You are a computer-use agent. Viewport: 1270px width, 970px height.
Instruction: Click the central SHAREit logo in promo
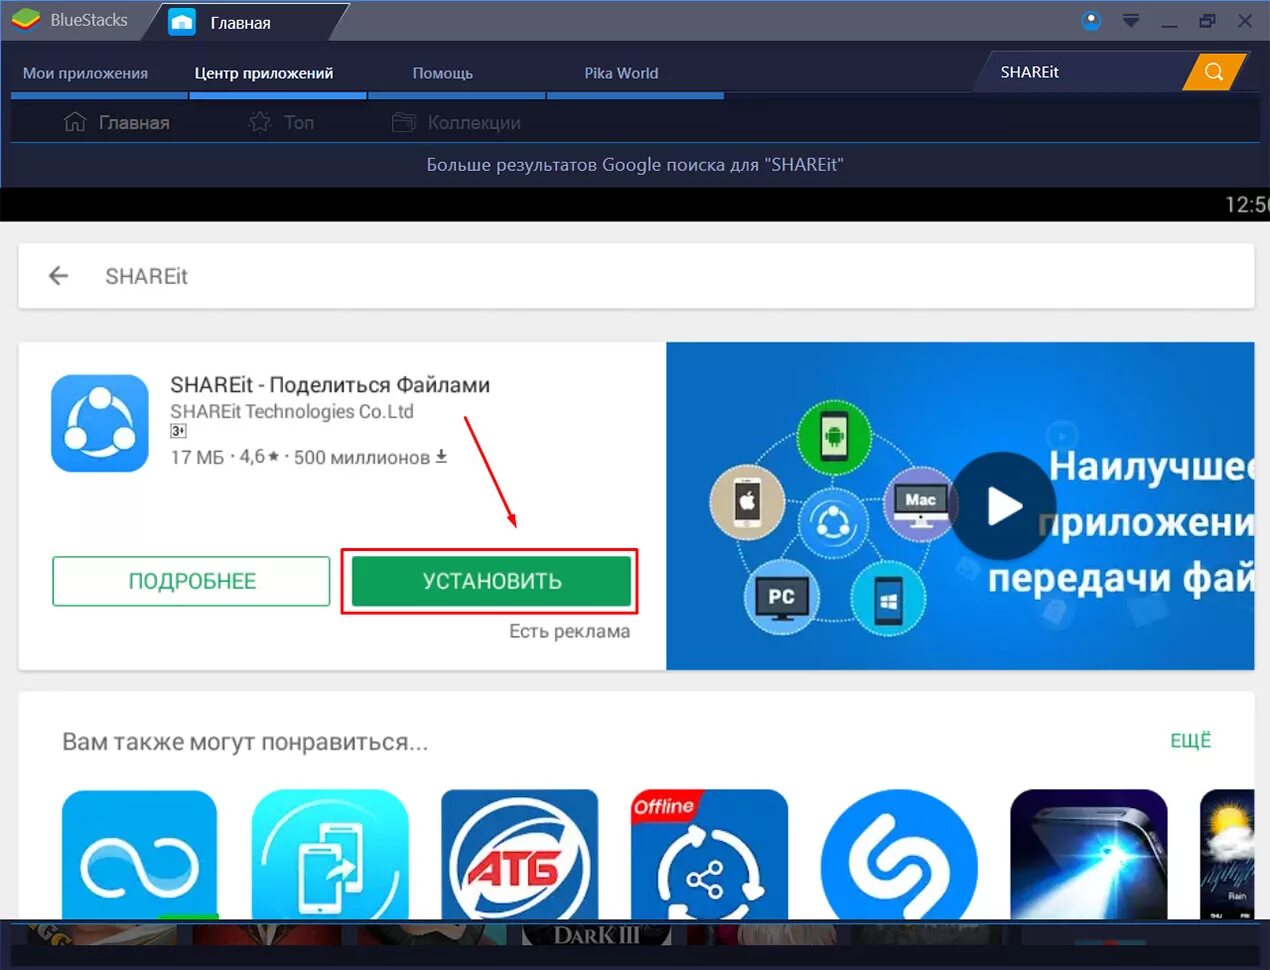833,522
